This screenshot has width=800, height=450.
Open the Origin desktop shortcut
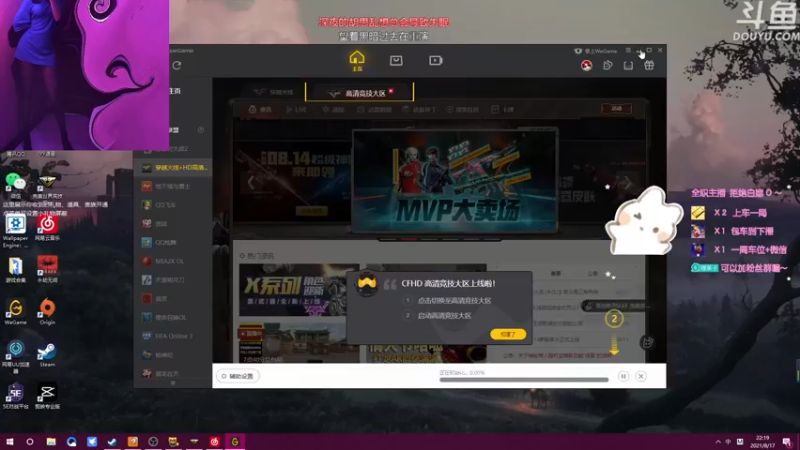47,312
